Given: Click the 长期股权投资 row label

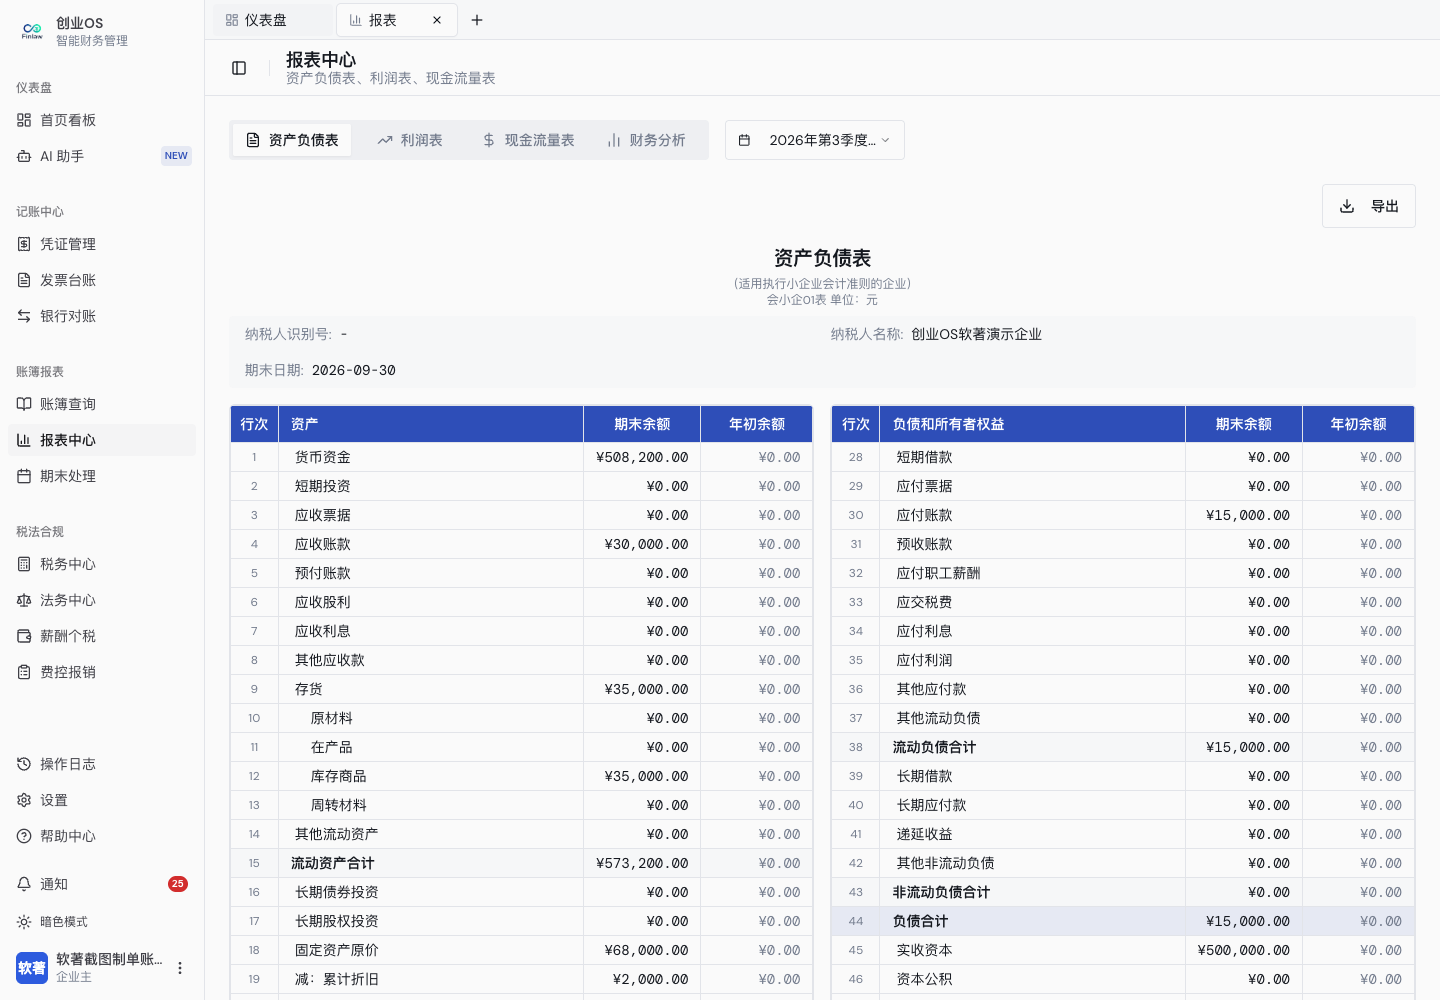Looking at the screenshot, I should (x=337, y=921).
